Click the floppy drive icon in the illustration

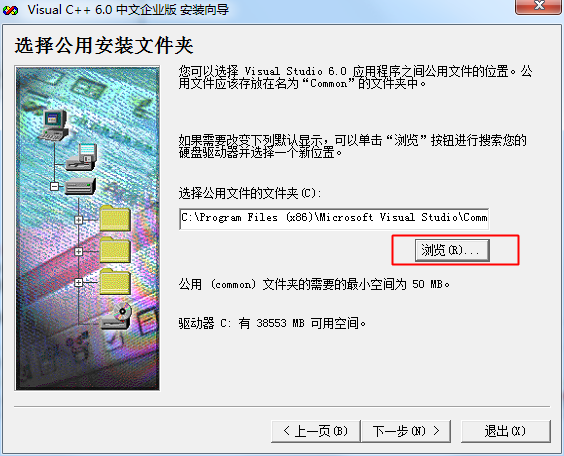(81, 157)
